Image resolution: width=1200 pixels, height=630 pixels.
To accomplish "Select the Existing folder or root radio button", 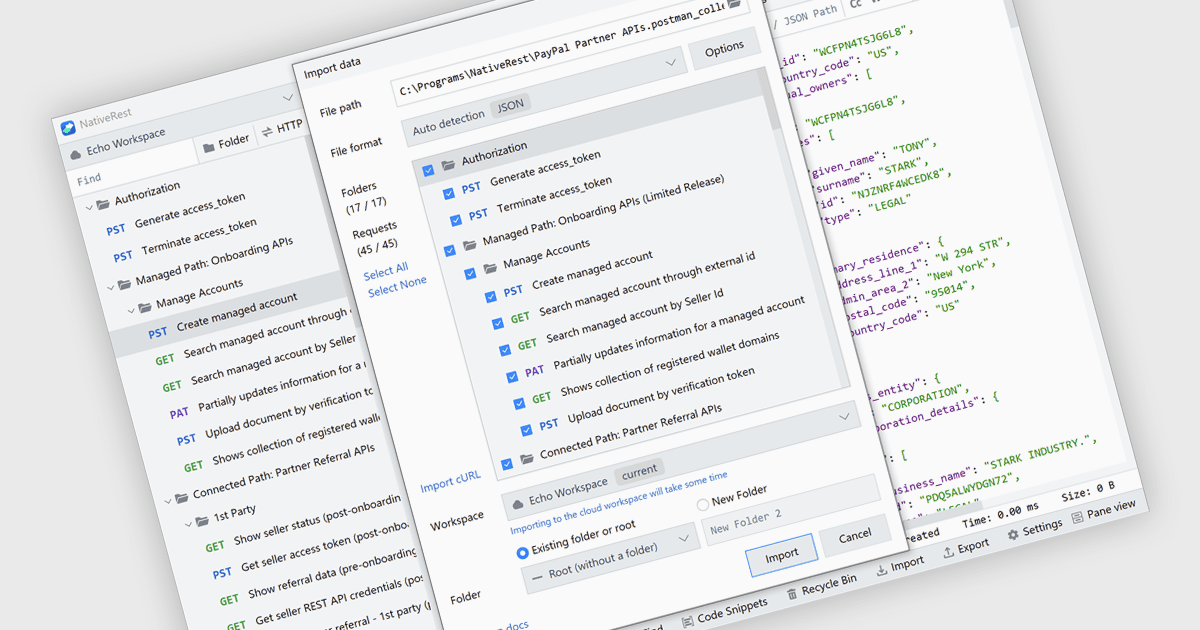I will pos(522,552).
